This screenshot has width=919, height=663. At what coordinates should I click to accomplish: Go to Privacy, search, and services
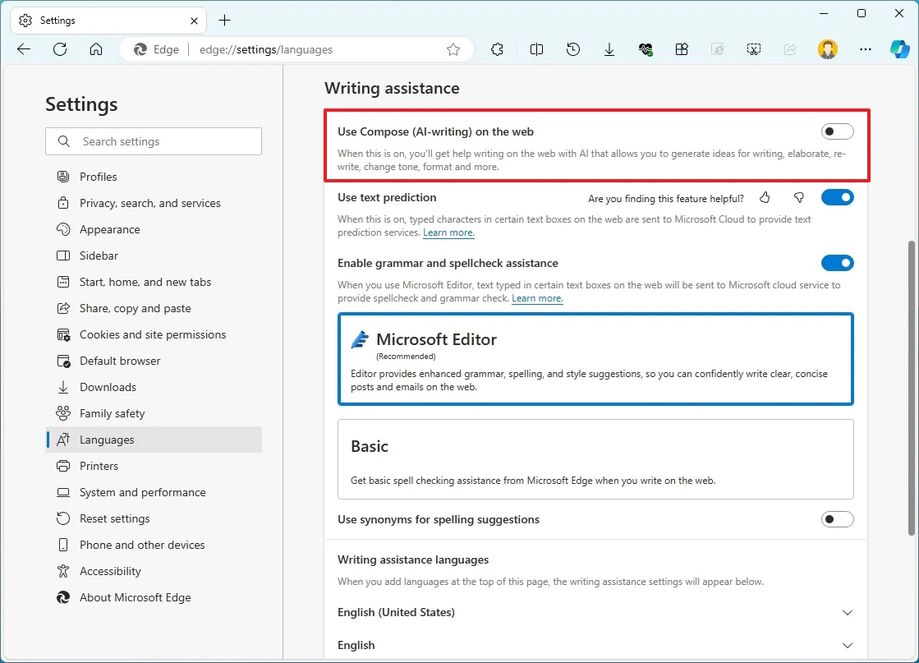tap(150, 203)
